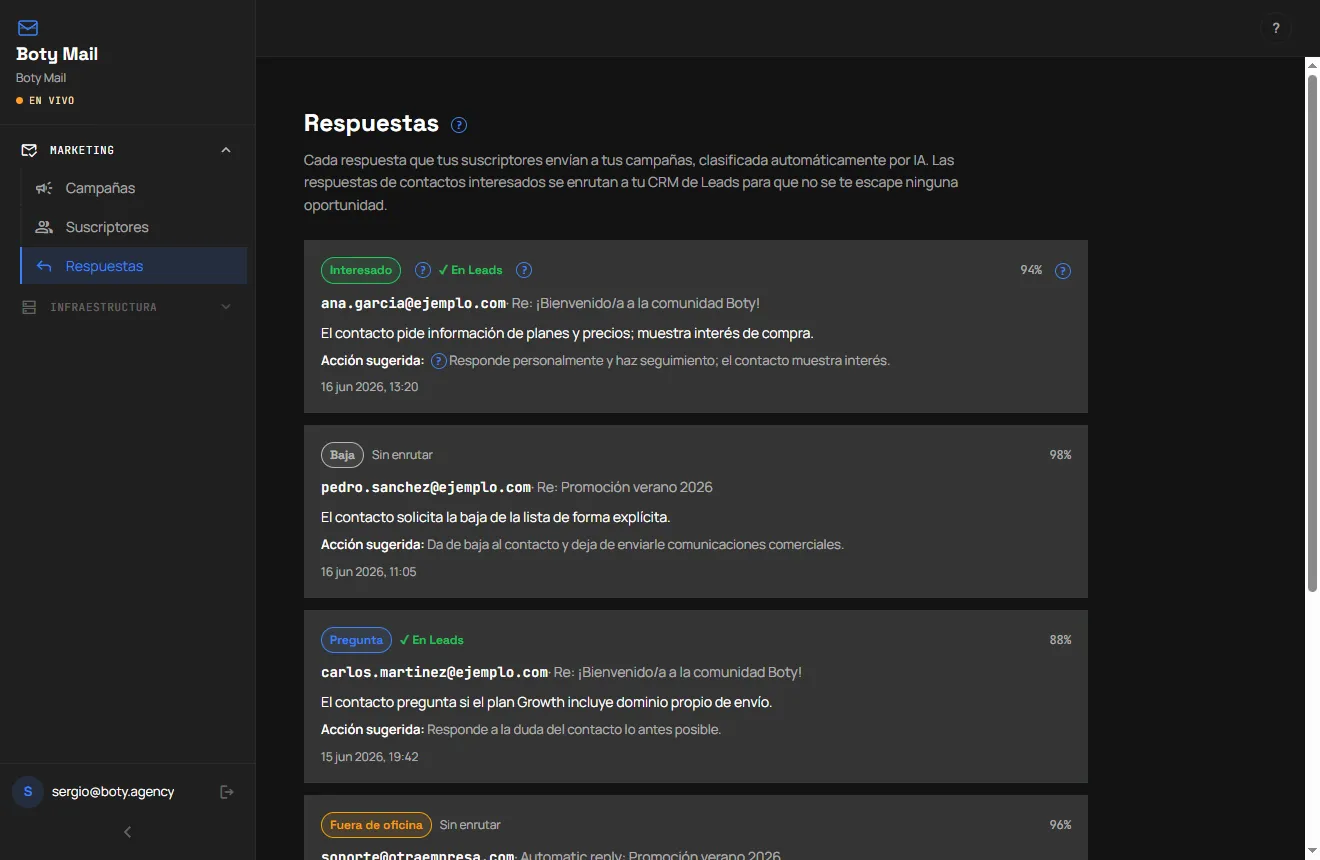This screenshot has width=1320, height=860.
Task: Click the MARKETING section header
Action: tap(127, 150)
